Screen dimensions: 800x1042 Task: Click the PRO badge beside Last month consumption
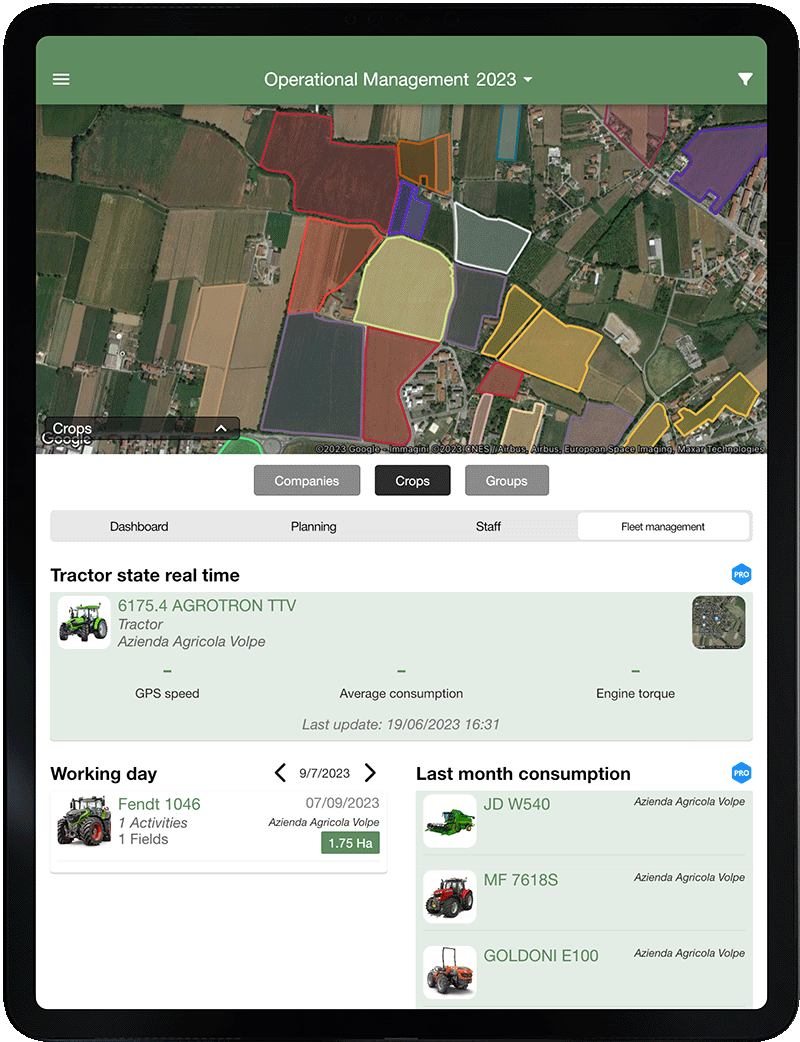click(x=742, y=773)
